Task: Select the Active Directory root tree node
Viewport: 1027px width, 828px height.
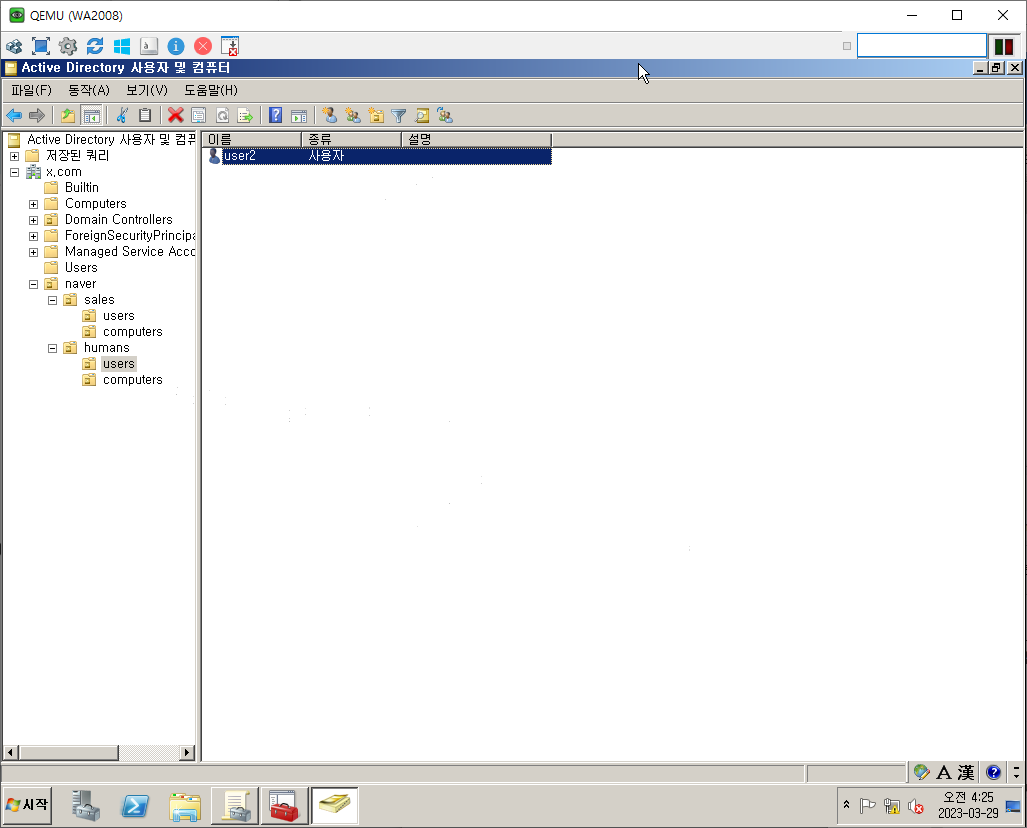Action: coord(110,140)
